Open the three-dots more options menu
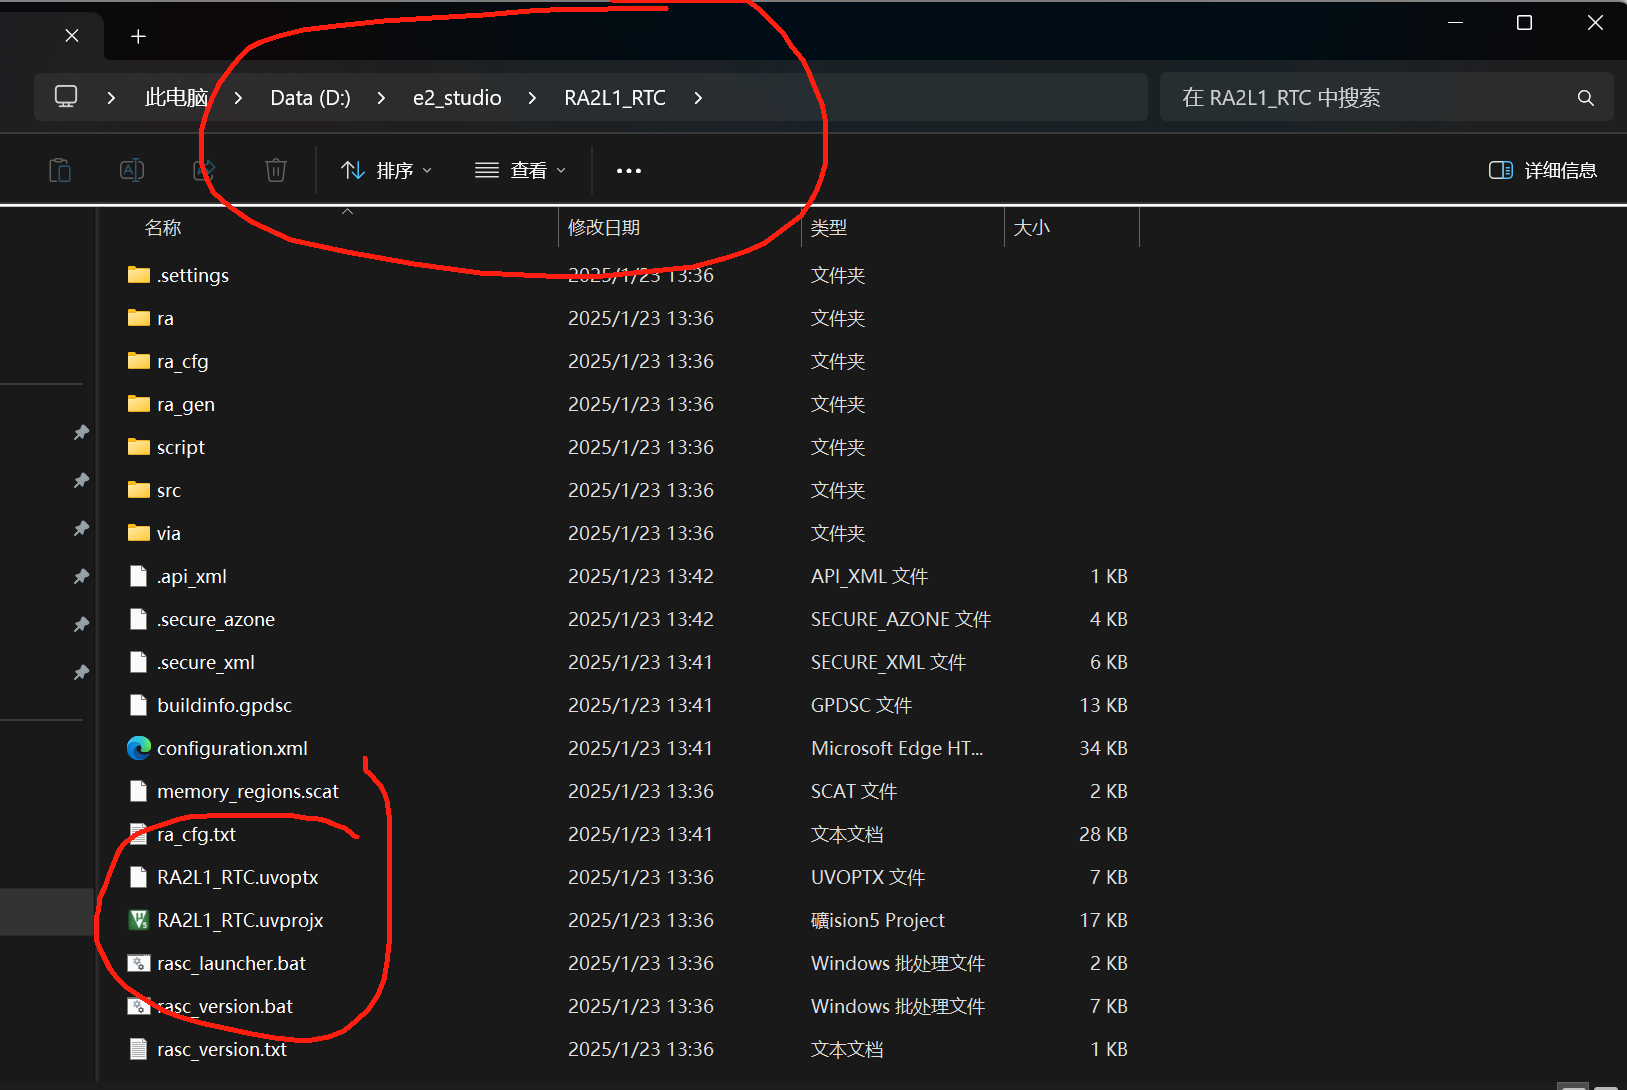Screen dimensions: 1627x1090 pyautogui.click(x=629, y=171)
